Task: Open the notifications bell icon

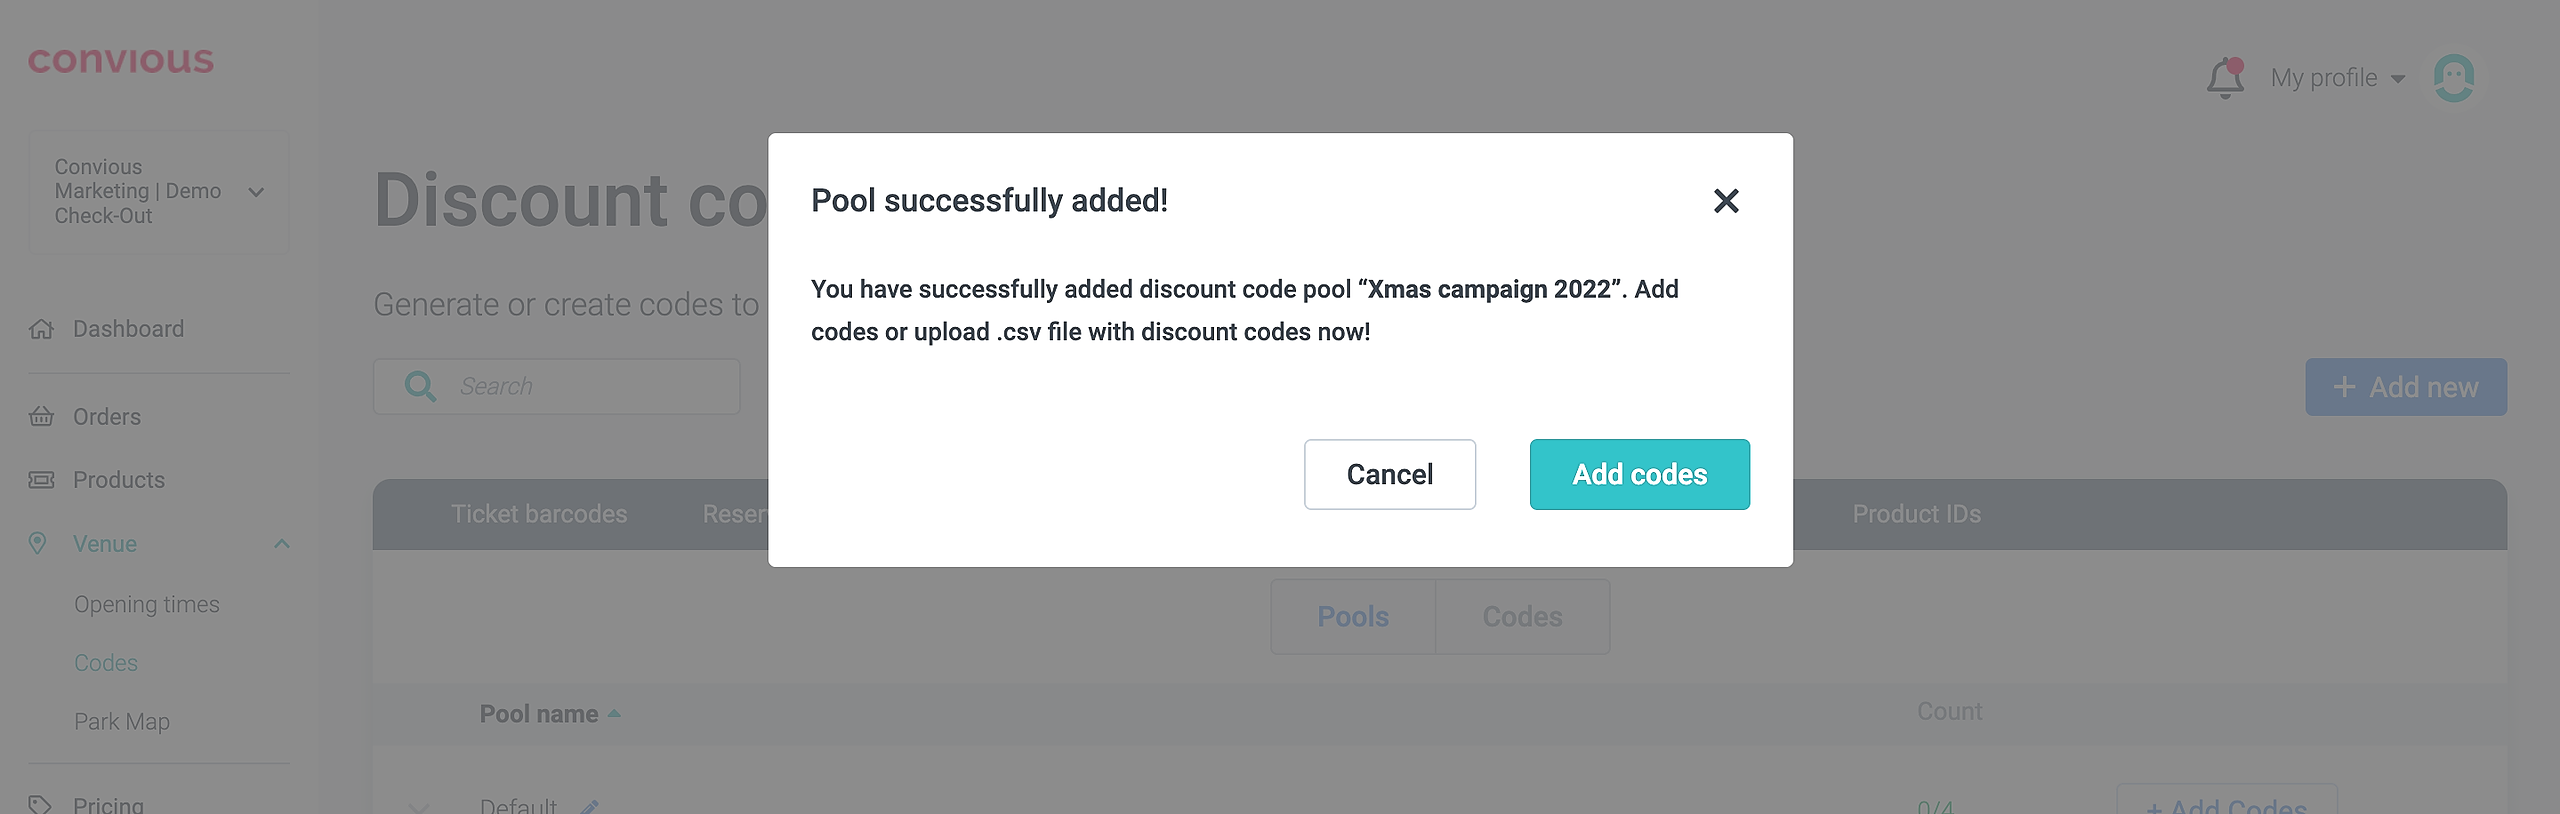Action: click(x=2225, y=78)
